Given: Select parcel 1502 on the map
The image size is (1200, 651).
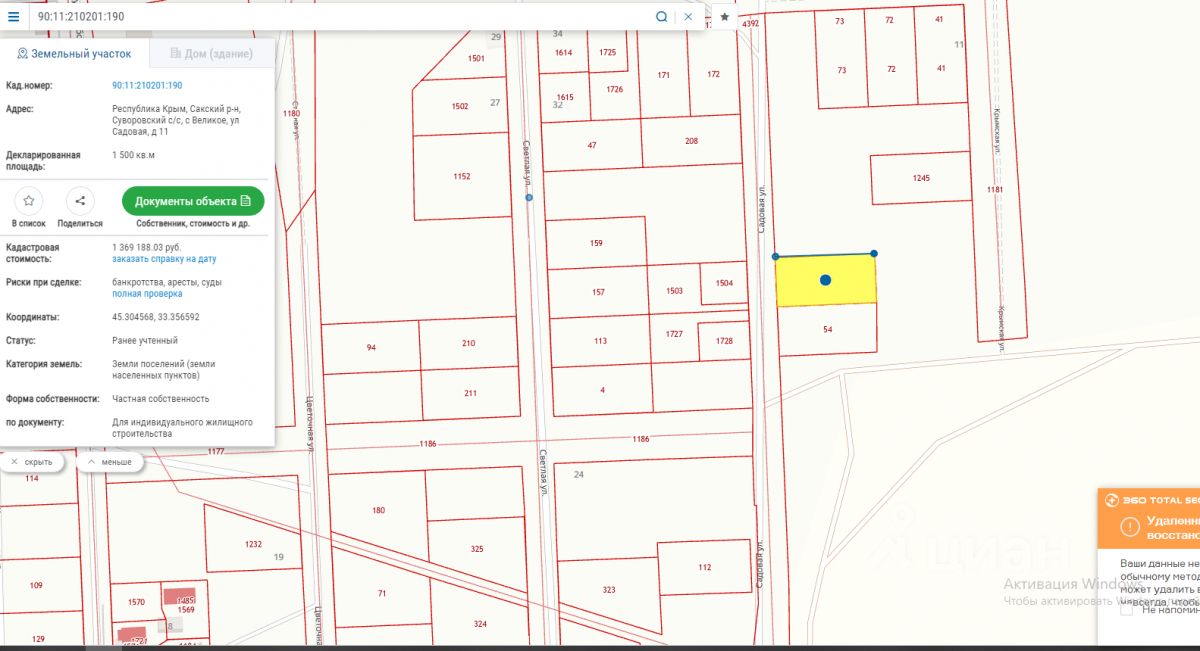Looking at the screenshot, I should coord(460,106).
